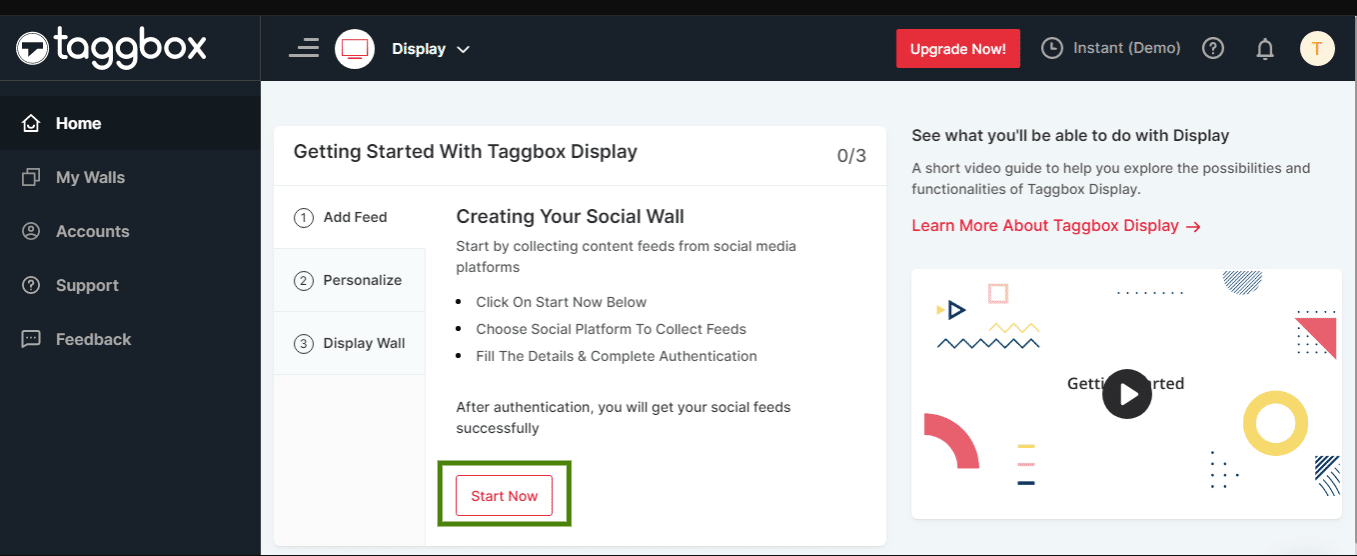Click the Home house icon in sidebar
This screenshot has height=556, width=1357.
[31, 123]
